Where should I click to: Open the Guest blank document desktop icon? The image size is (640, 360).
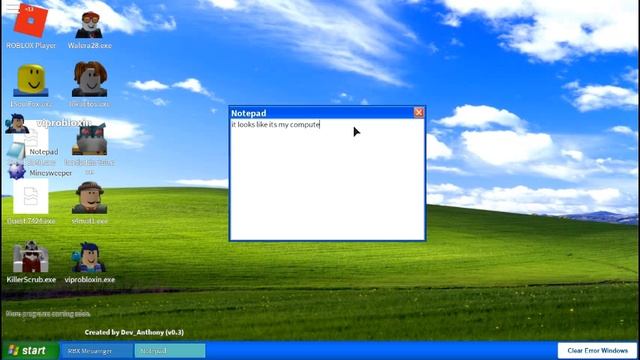[31, 196]
